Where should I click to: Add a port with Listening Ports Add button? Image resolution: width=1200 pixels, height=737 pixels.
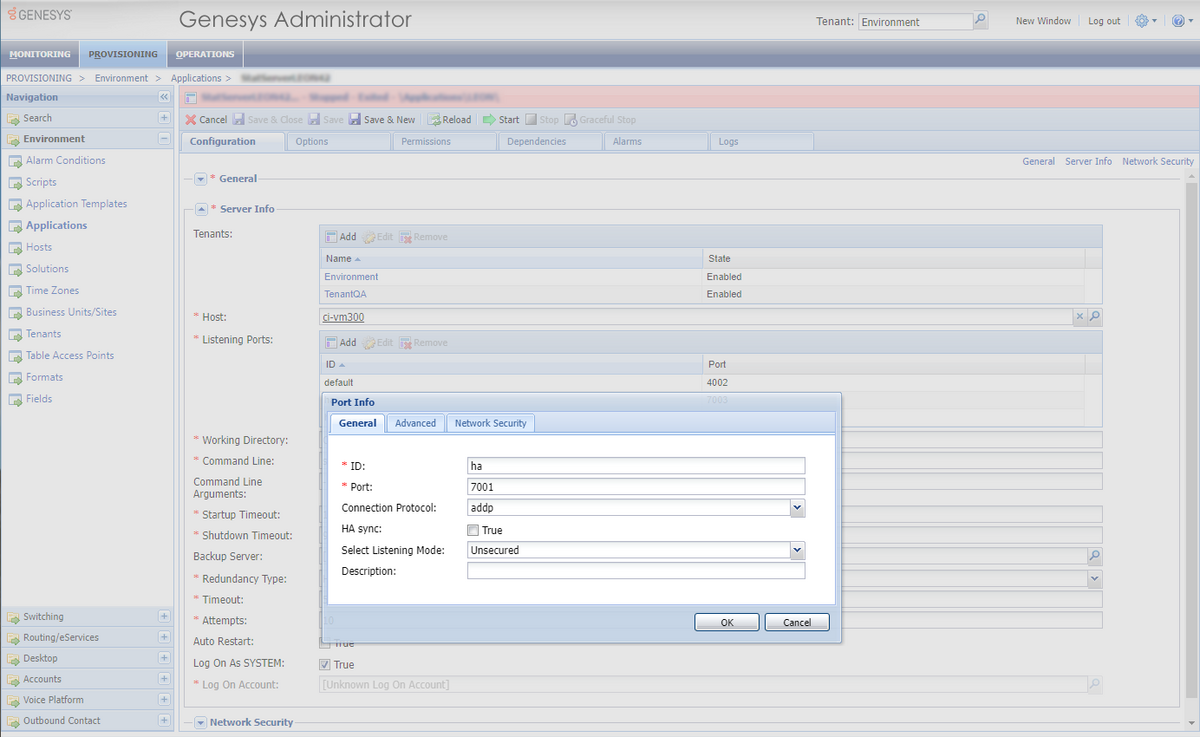click(x=340, y=343)
